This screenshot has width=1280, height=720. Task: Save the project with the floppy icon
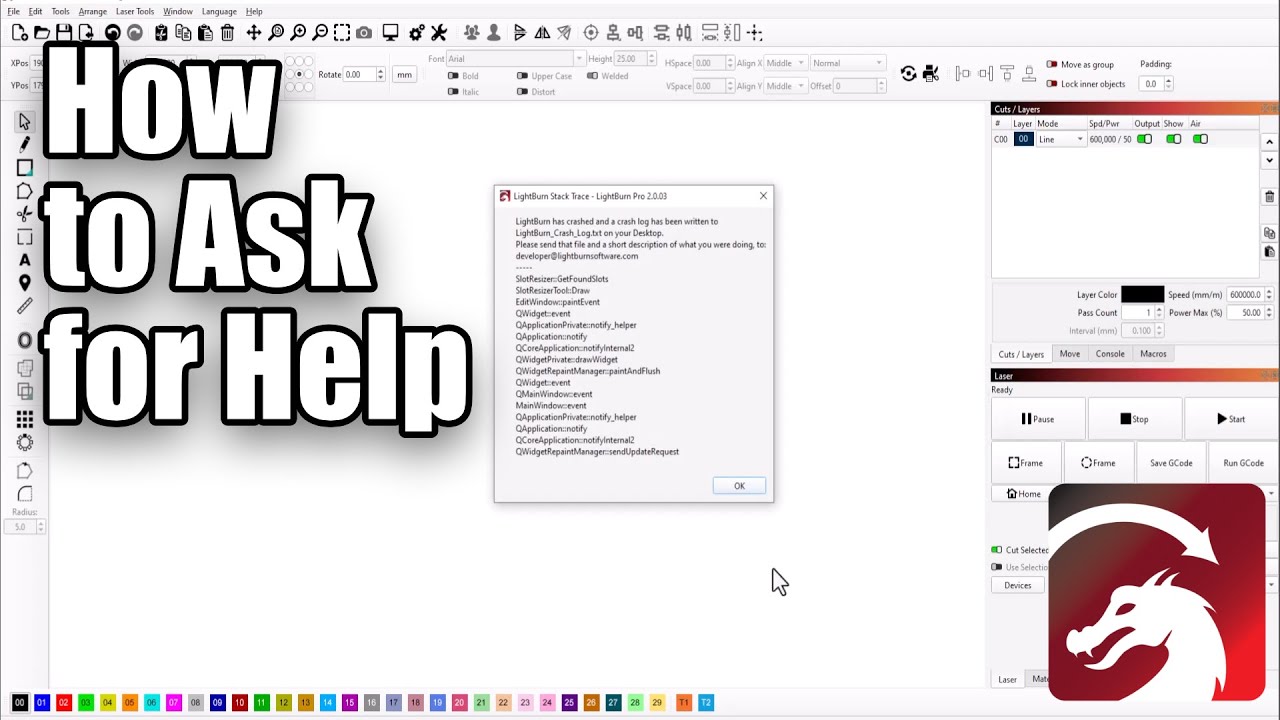tap(64, 33)
